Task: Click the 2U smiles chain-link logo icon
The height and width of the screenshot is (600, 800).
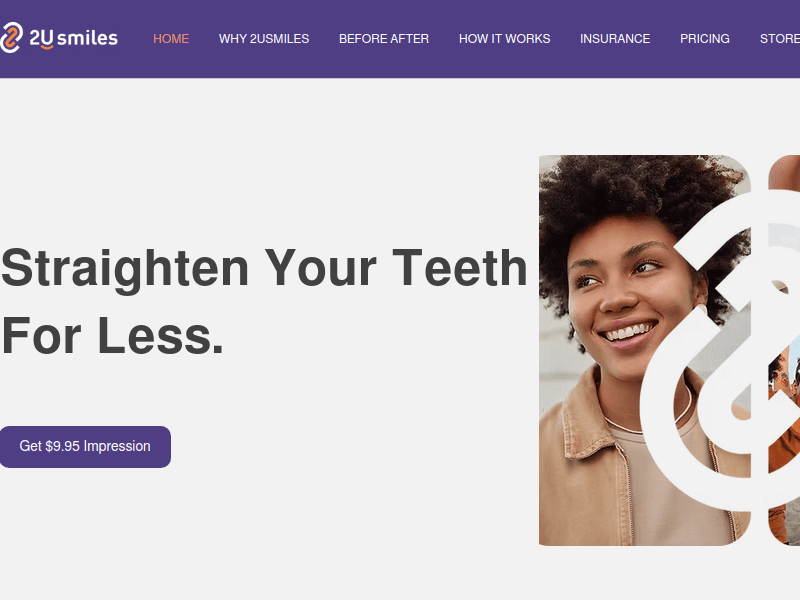Action: pos(11,37)
